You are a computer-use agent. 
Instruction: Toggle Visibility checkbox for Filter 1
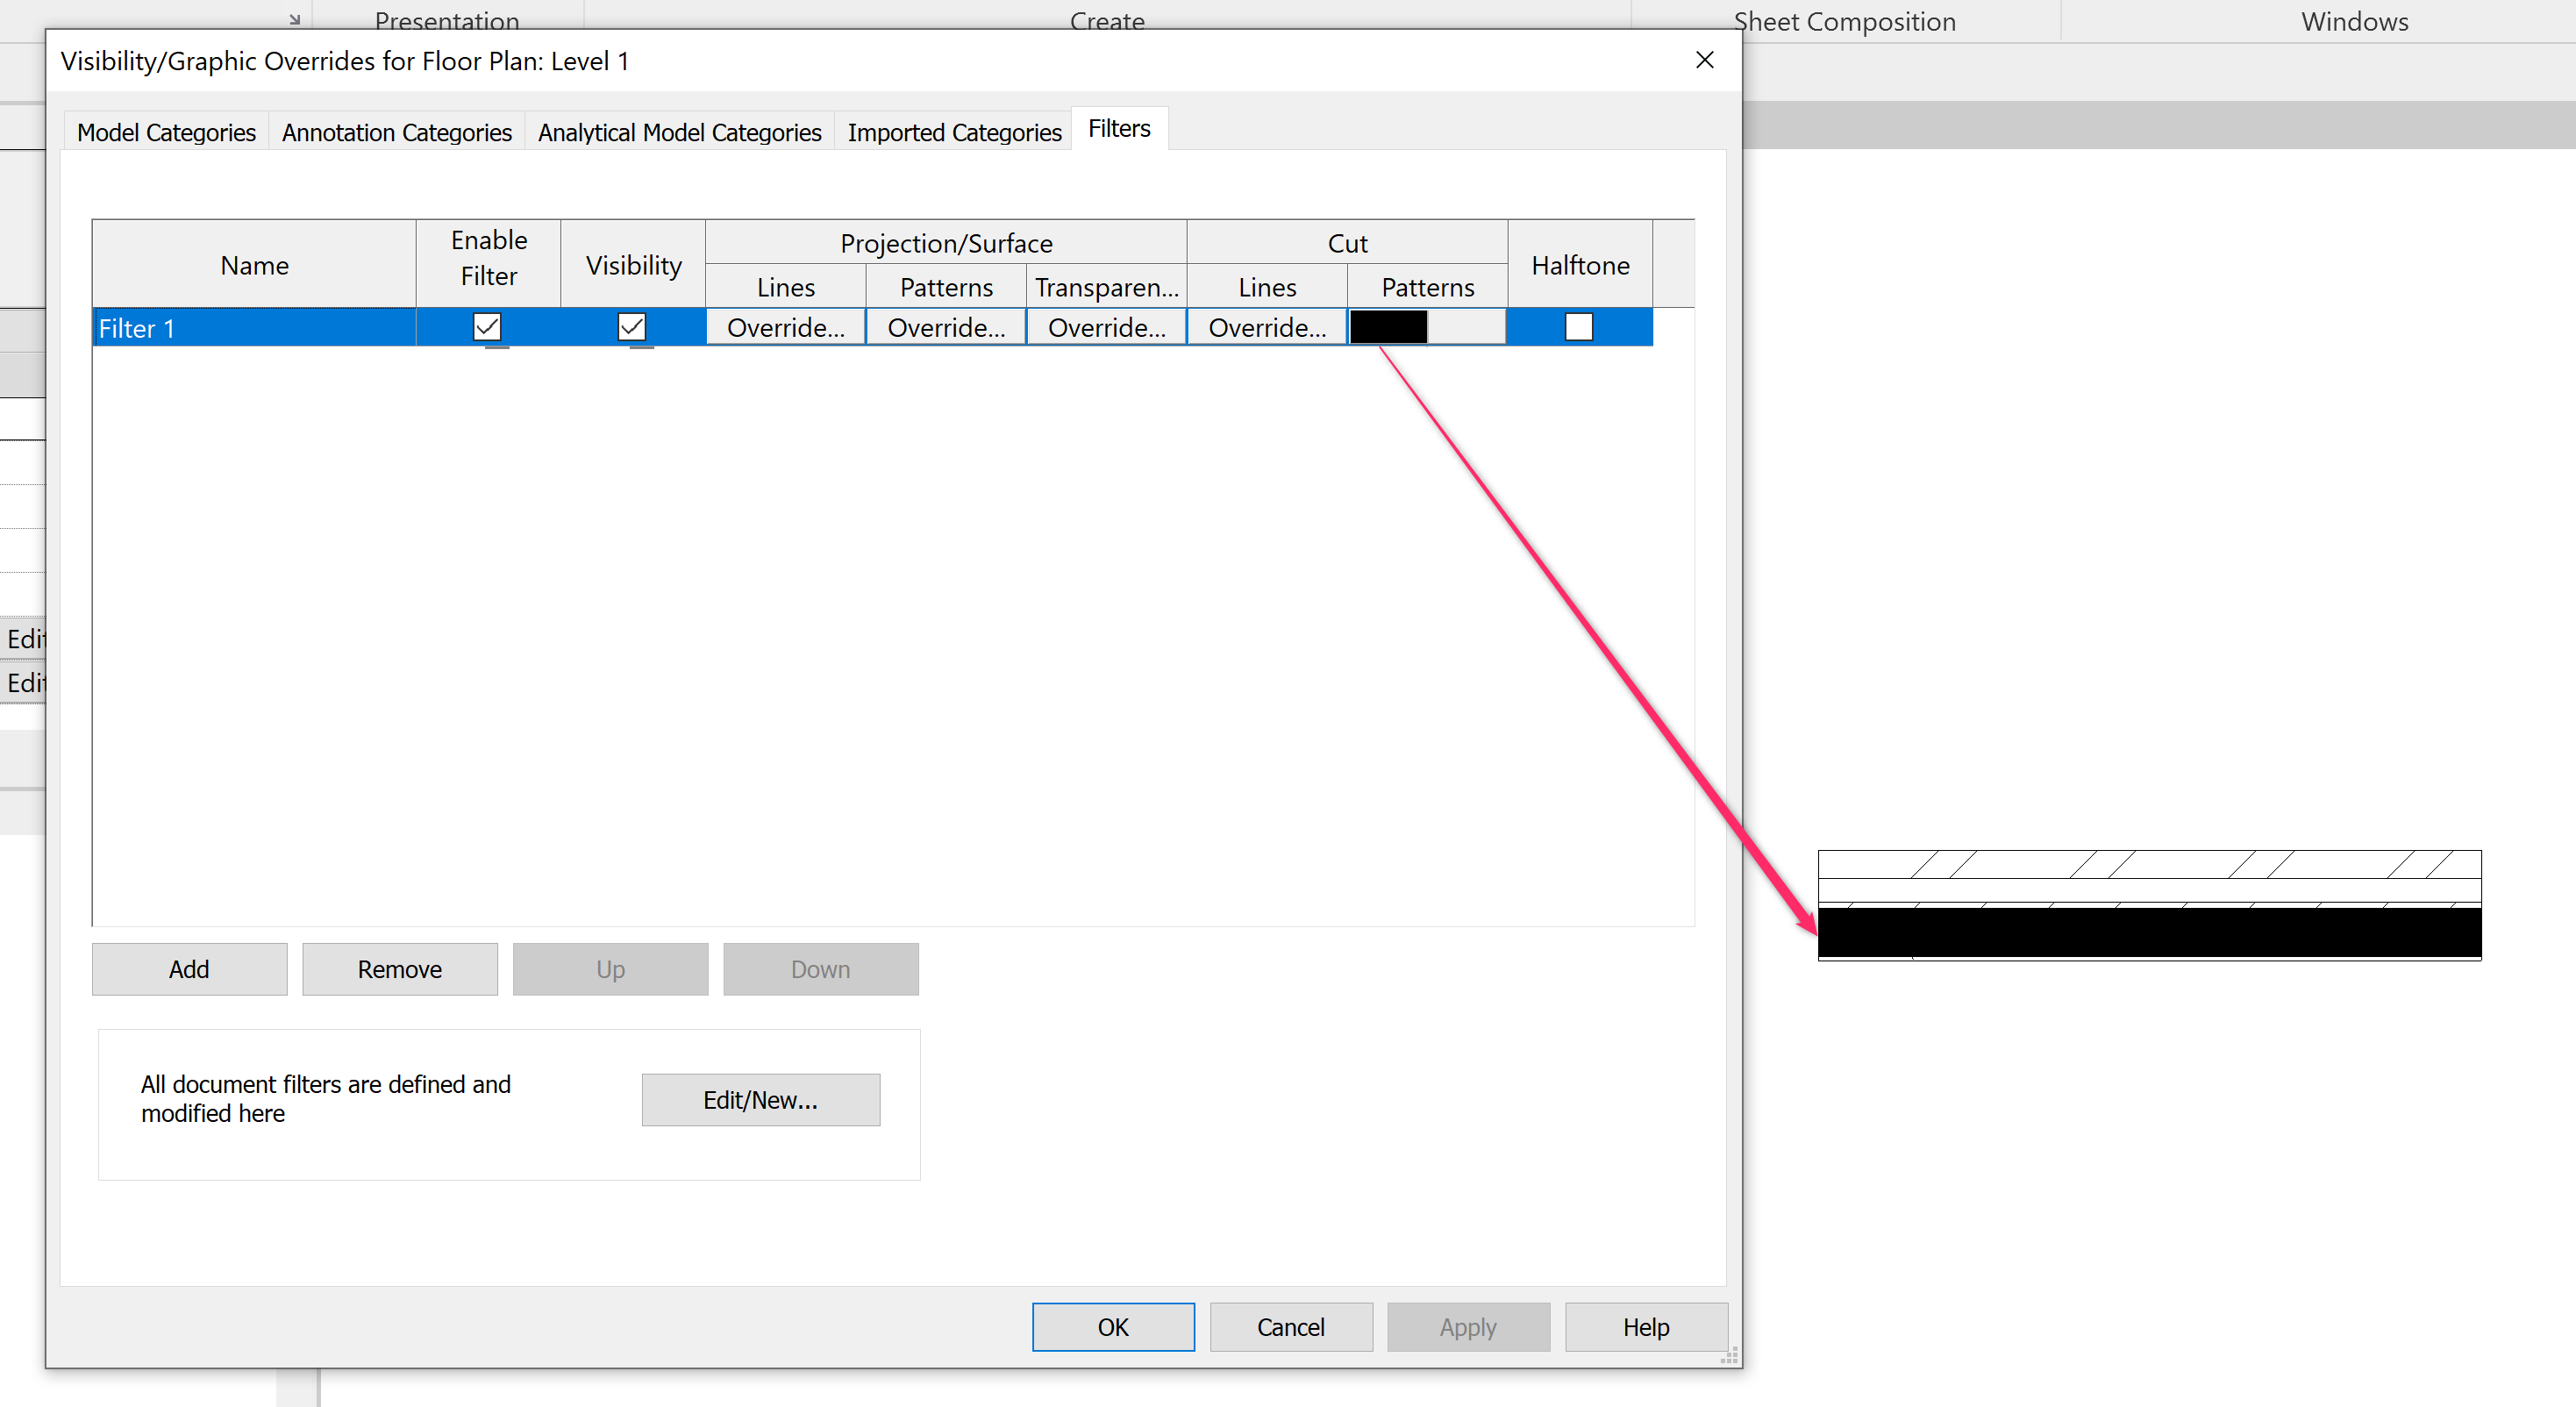click(x=632, y=327)
